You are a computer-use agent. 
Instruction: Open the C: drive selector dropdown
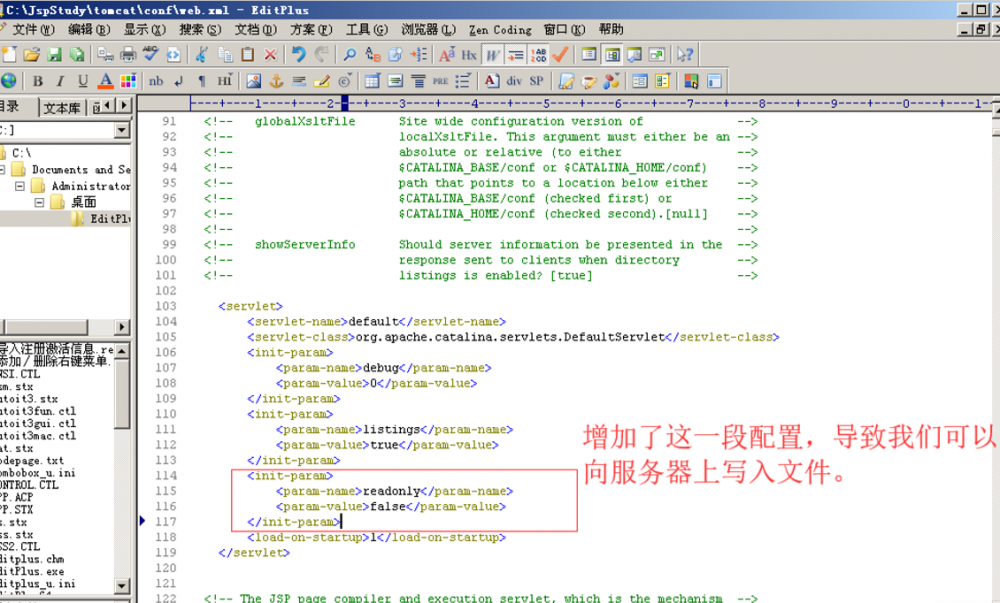123,130
